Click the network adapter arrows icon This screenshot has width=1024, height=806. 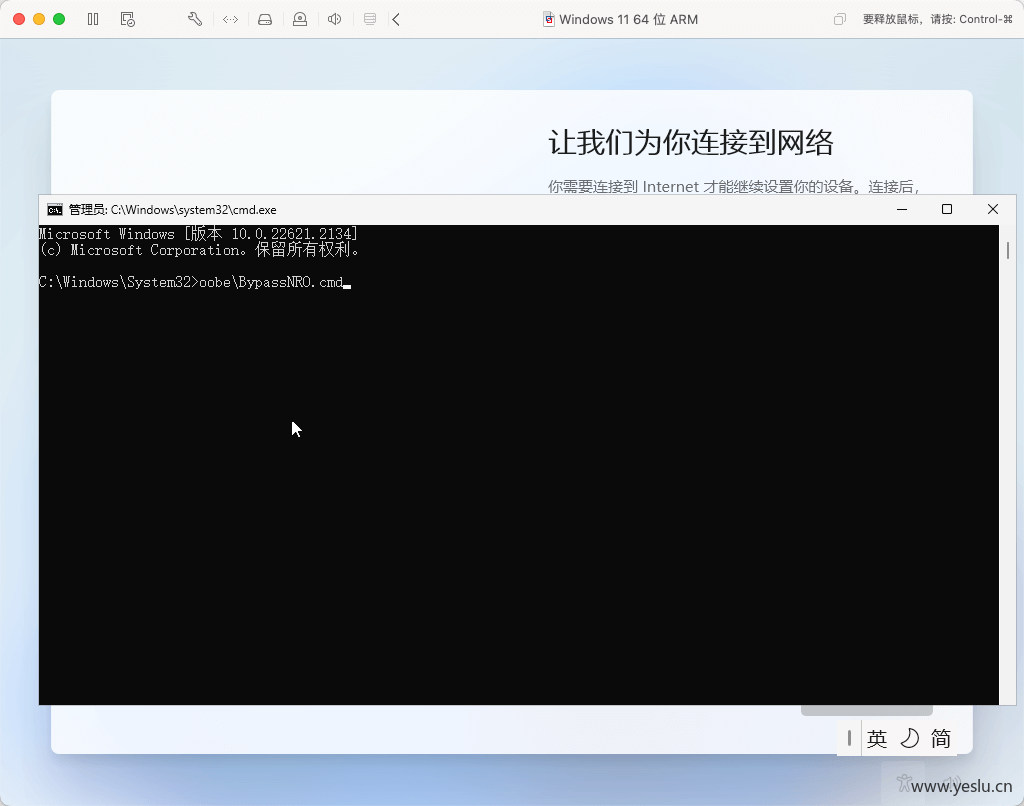point(231,19)
